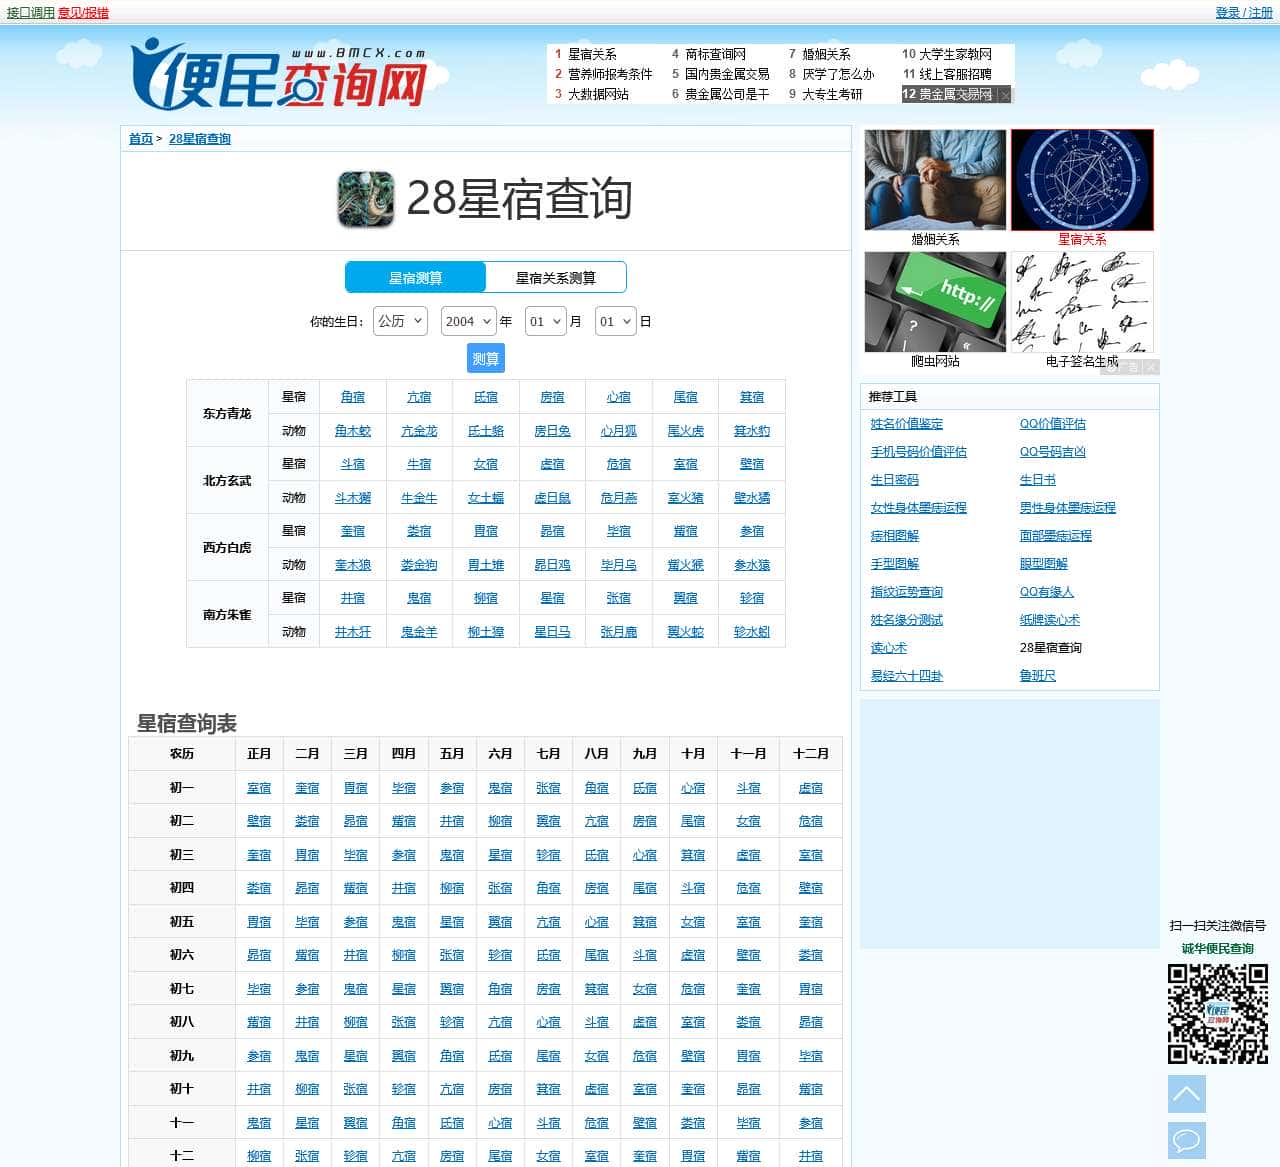Image resolution: width=1280 pixels, height=1167 pixels.
Task: Open the 生日书 tool link
Action: coord(1038,480)
